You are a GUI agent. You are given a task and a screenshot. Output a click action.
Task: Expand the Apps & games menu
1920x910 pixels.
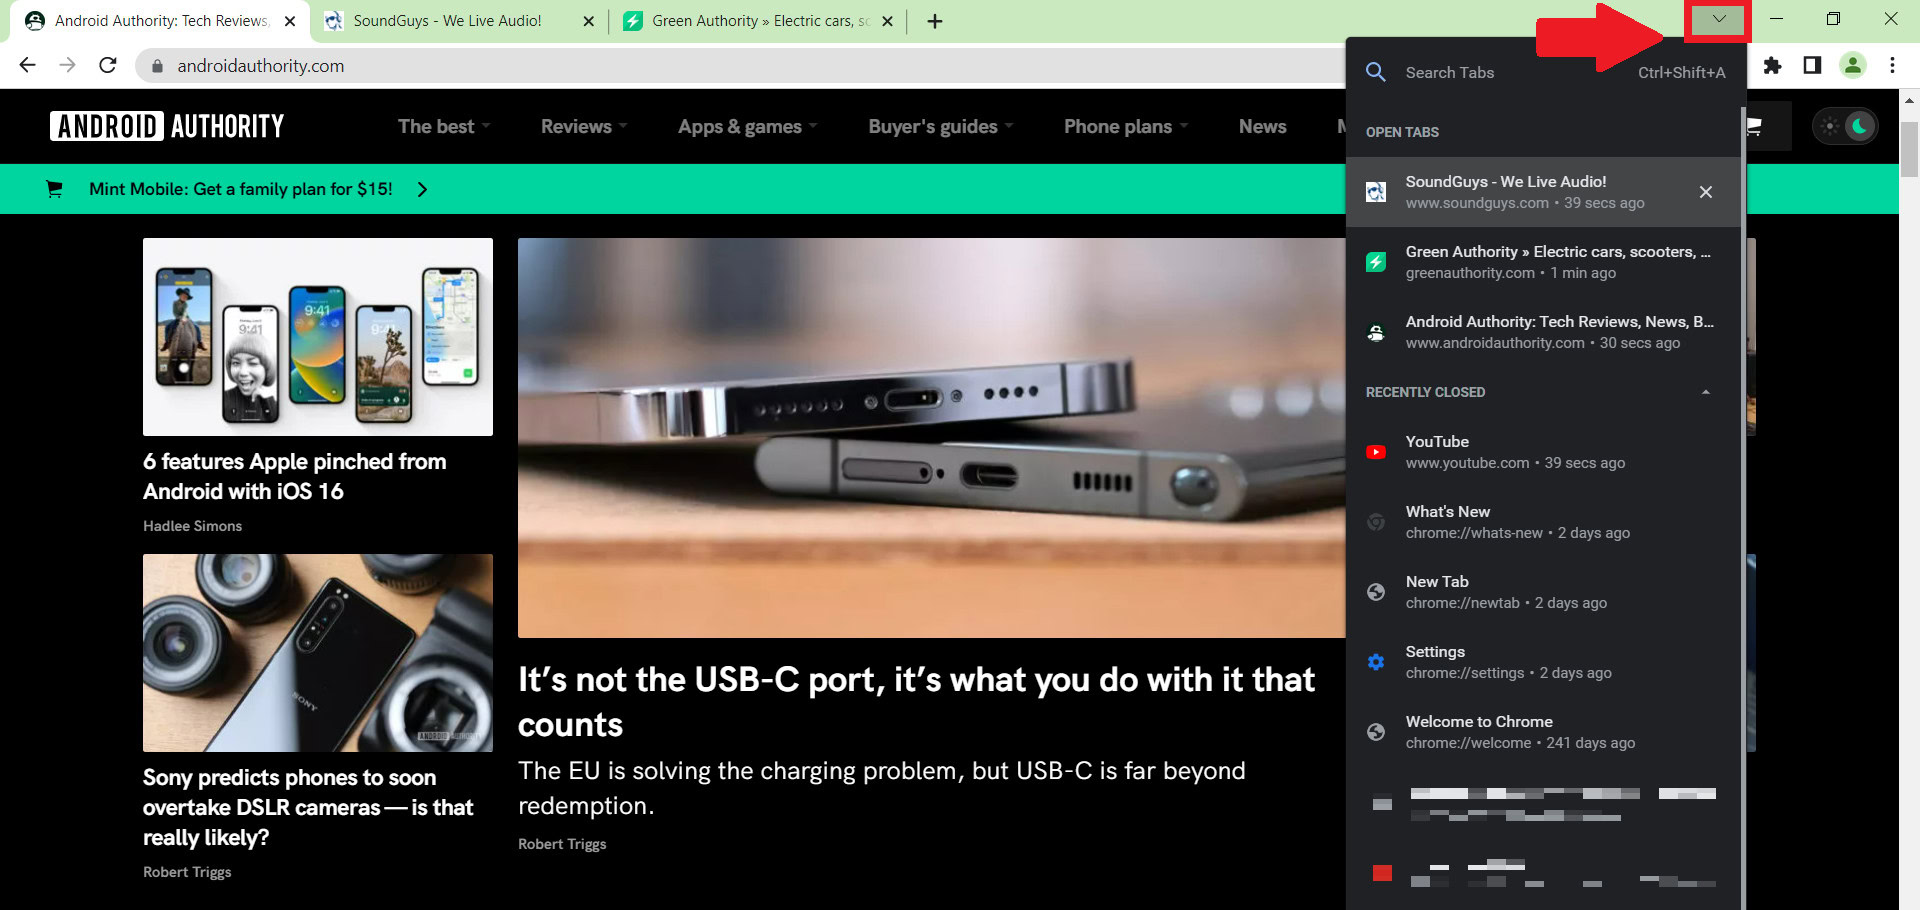pyautogui.click(x=747, y=126)
